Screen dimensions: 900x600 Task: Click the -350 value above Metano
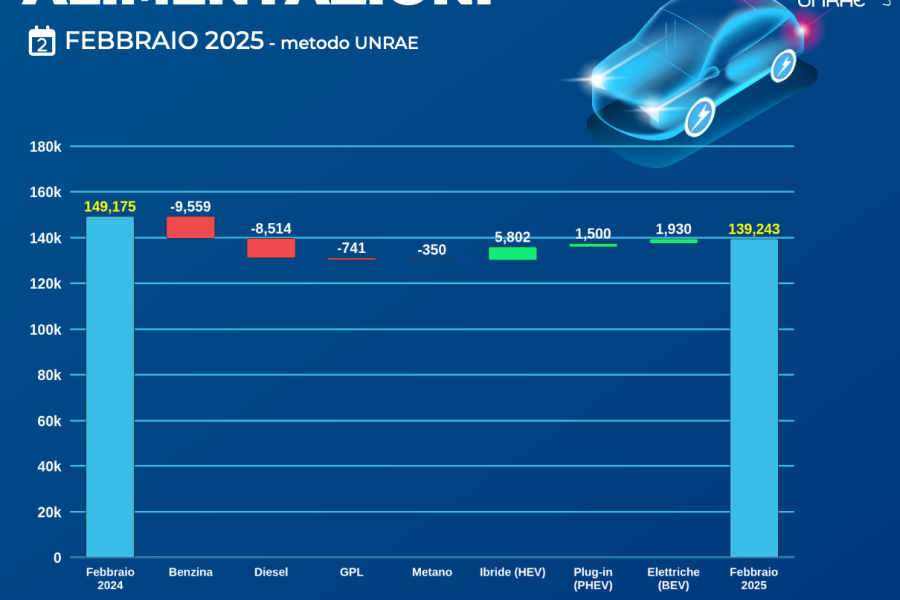pos(432,250)
